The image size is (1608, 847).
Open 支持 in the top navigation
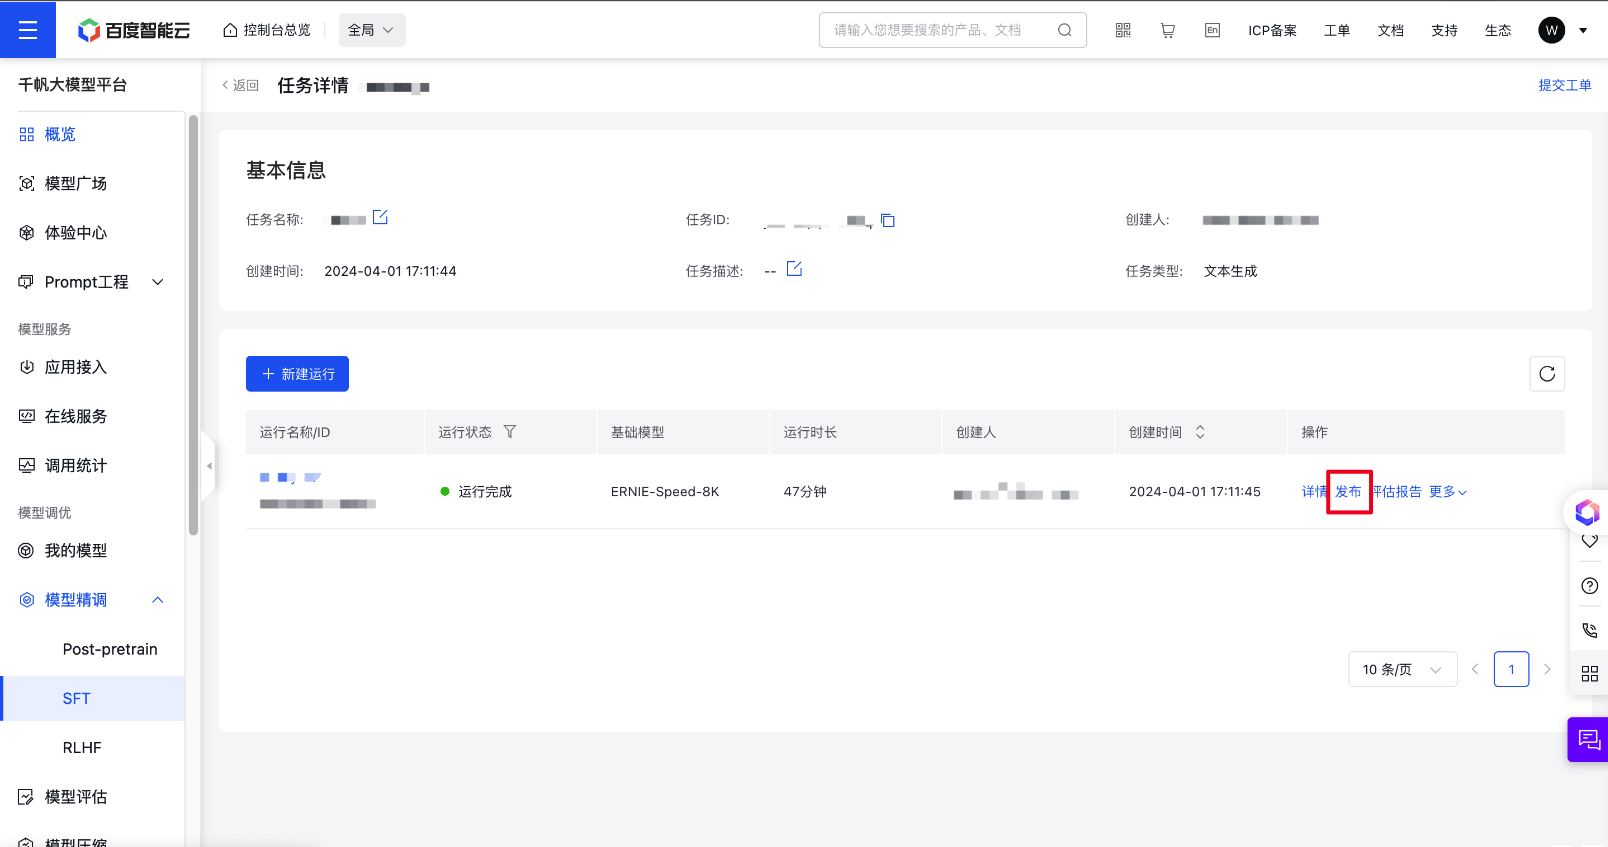1444,30
